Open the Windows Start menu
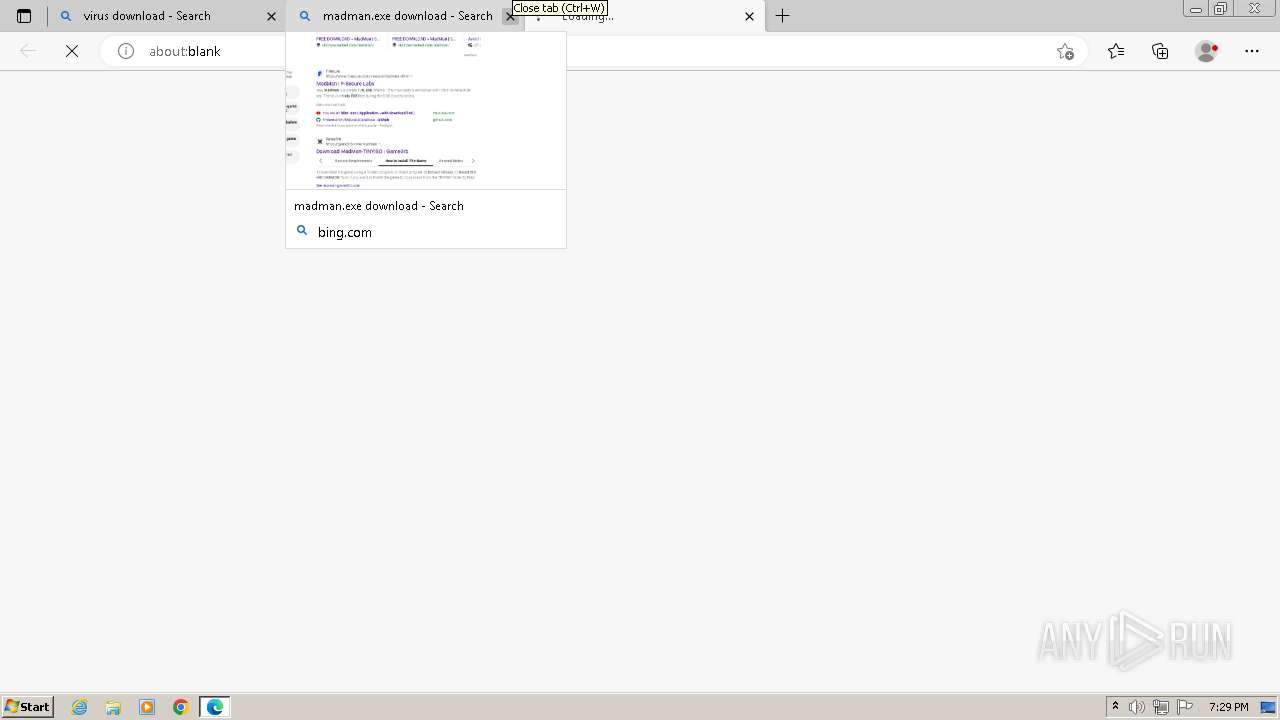Viewport: 1280px width, 720px height. click(x=27, y=707)
